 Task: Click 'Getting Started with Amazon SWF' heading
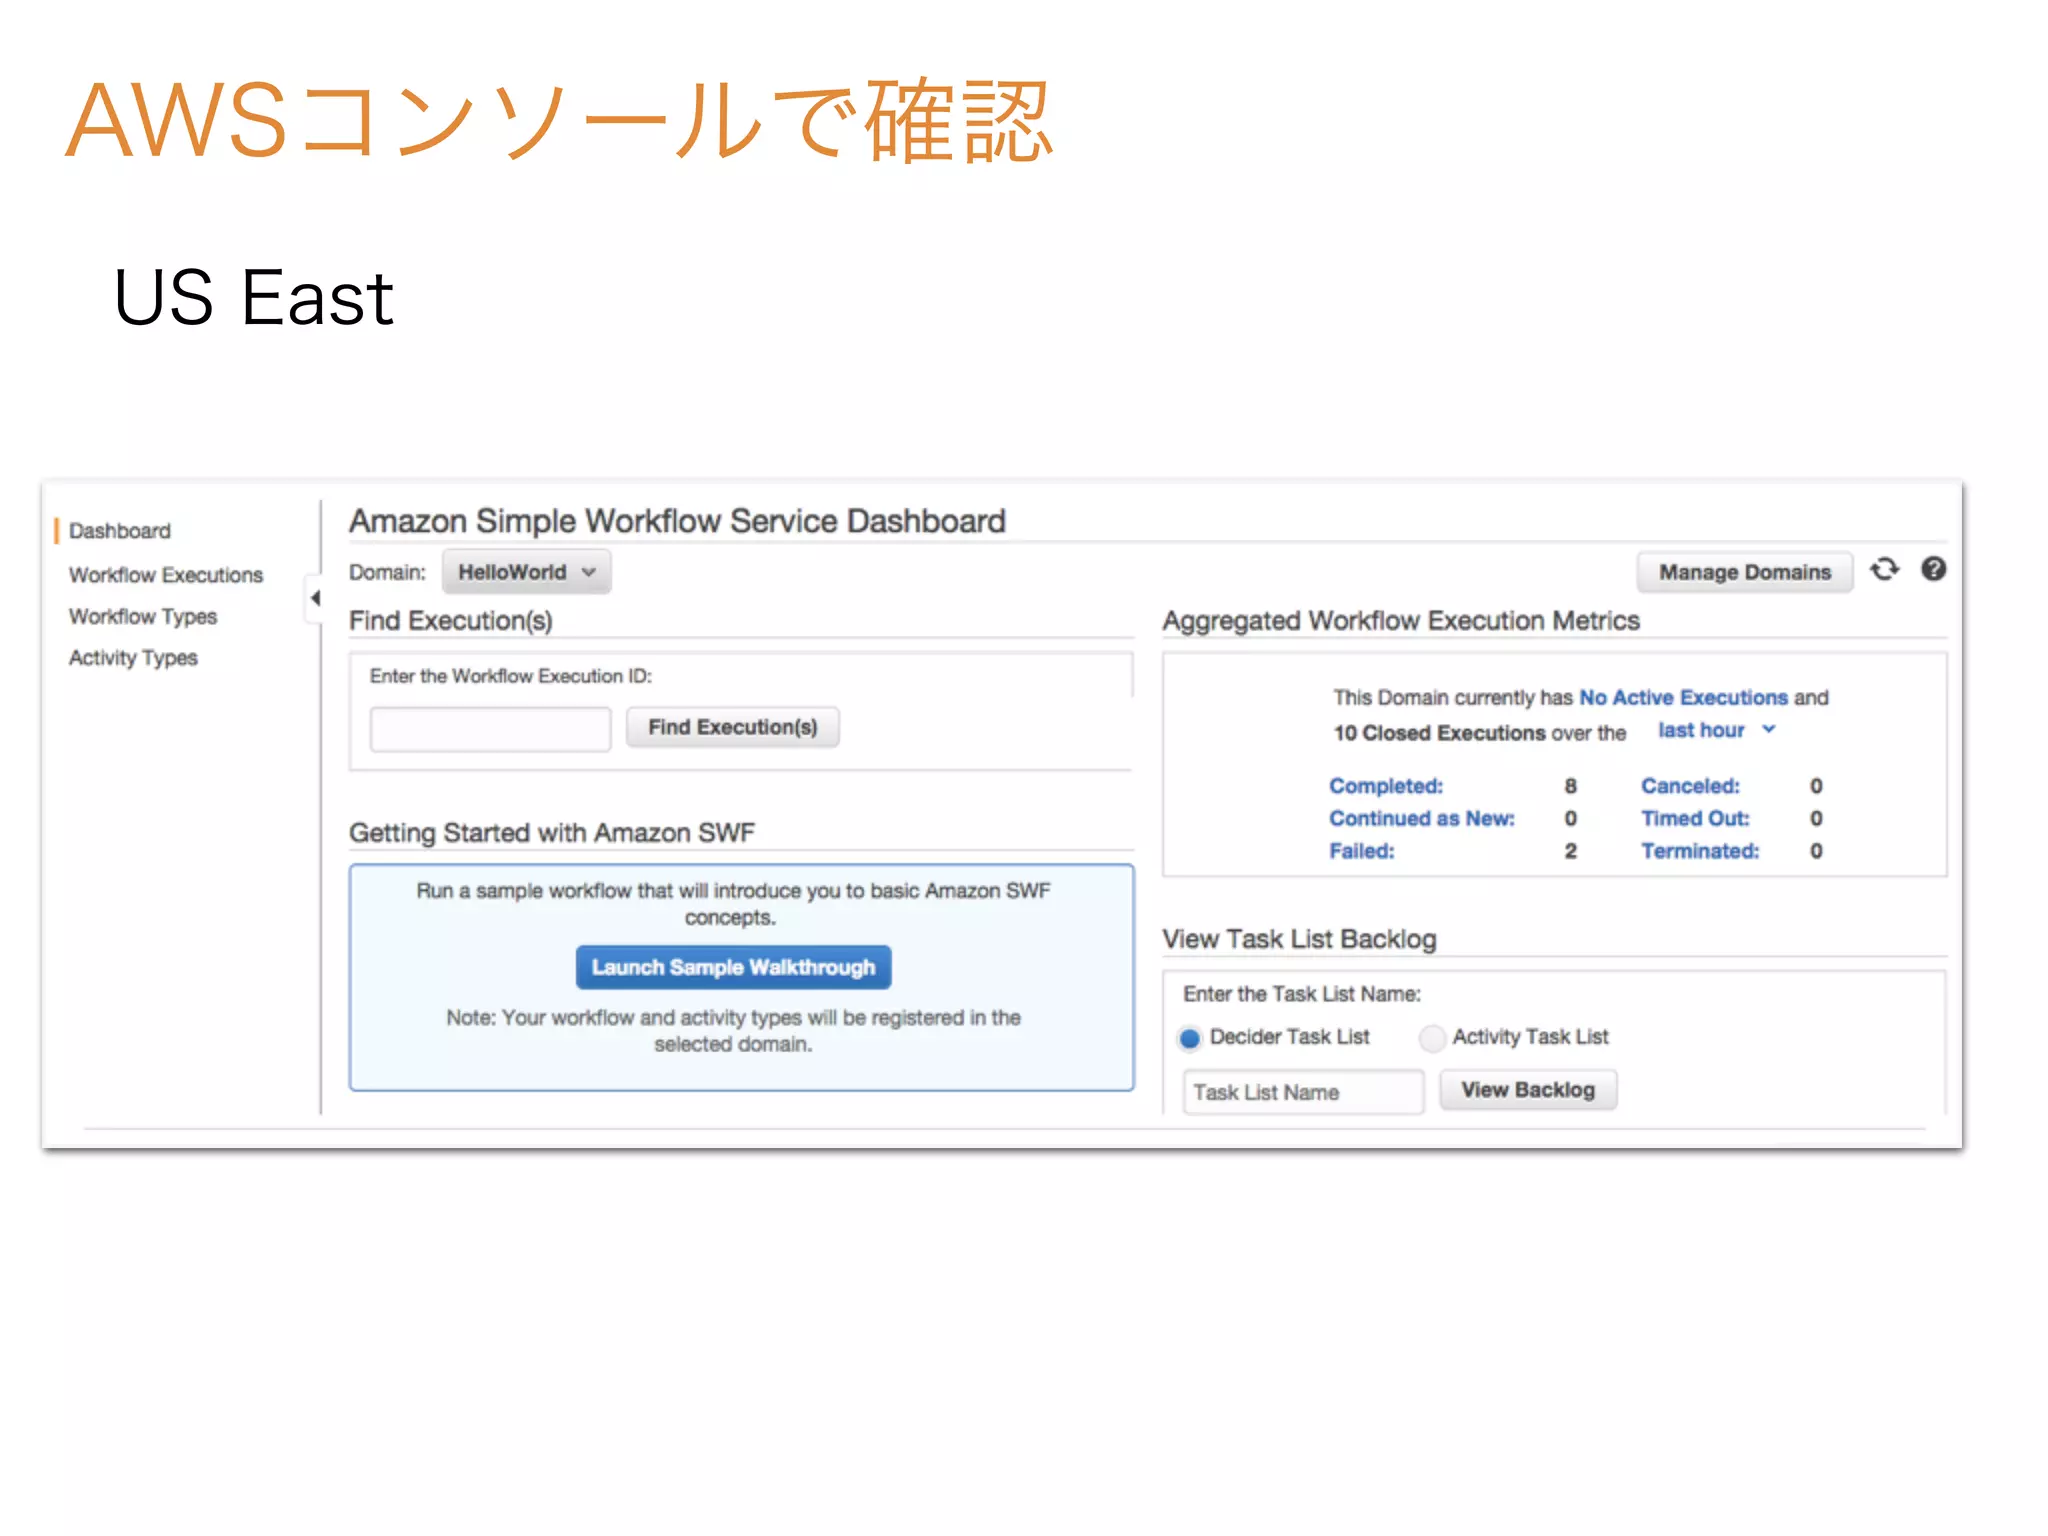click(552, 833)
